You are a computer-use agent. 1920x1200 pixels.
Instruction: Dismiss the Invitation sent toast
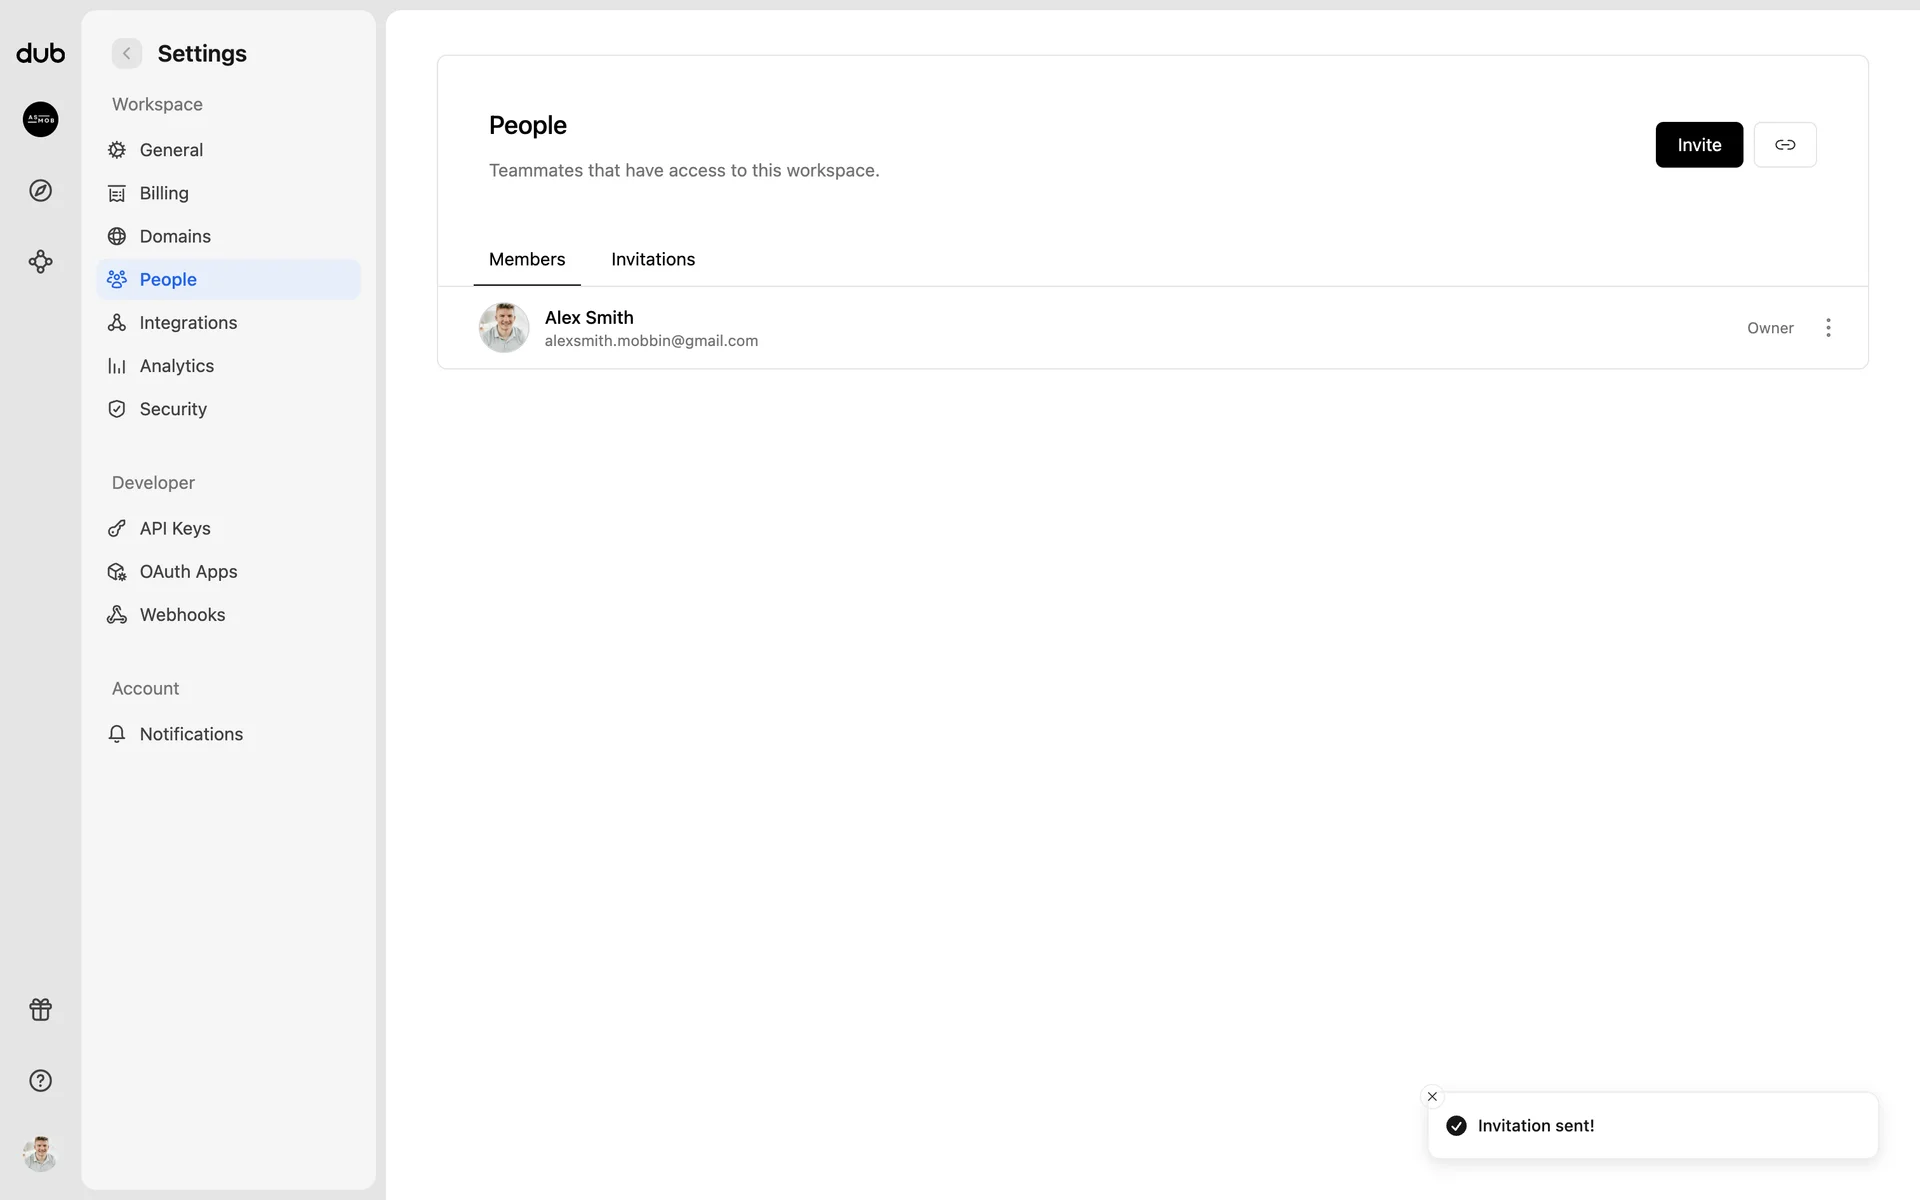coord(1432,1096)
